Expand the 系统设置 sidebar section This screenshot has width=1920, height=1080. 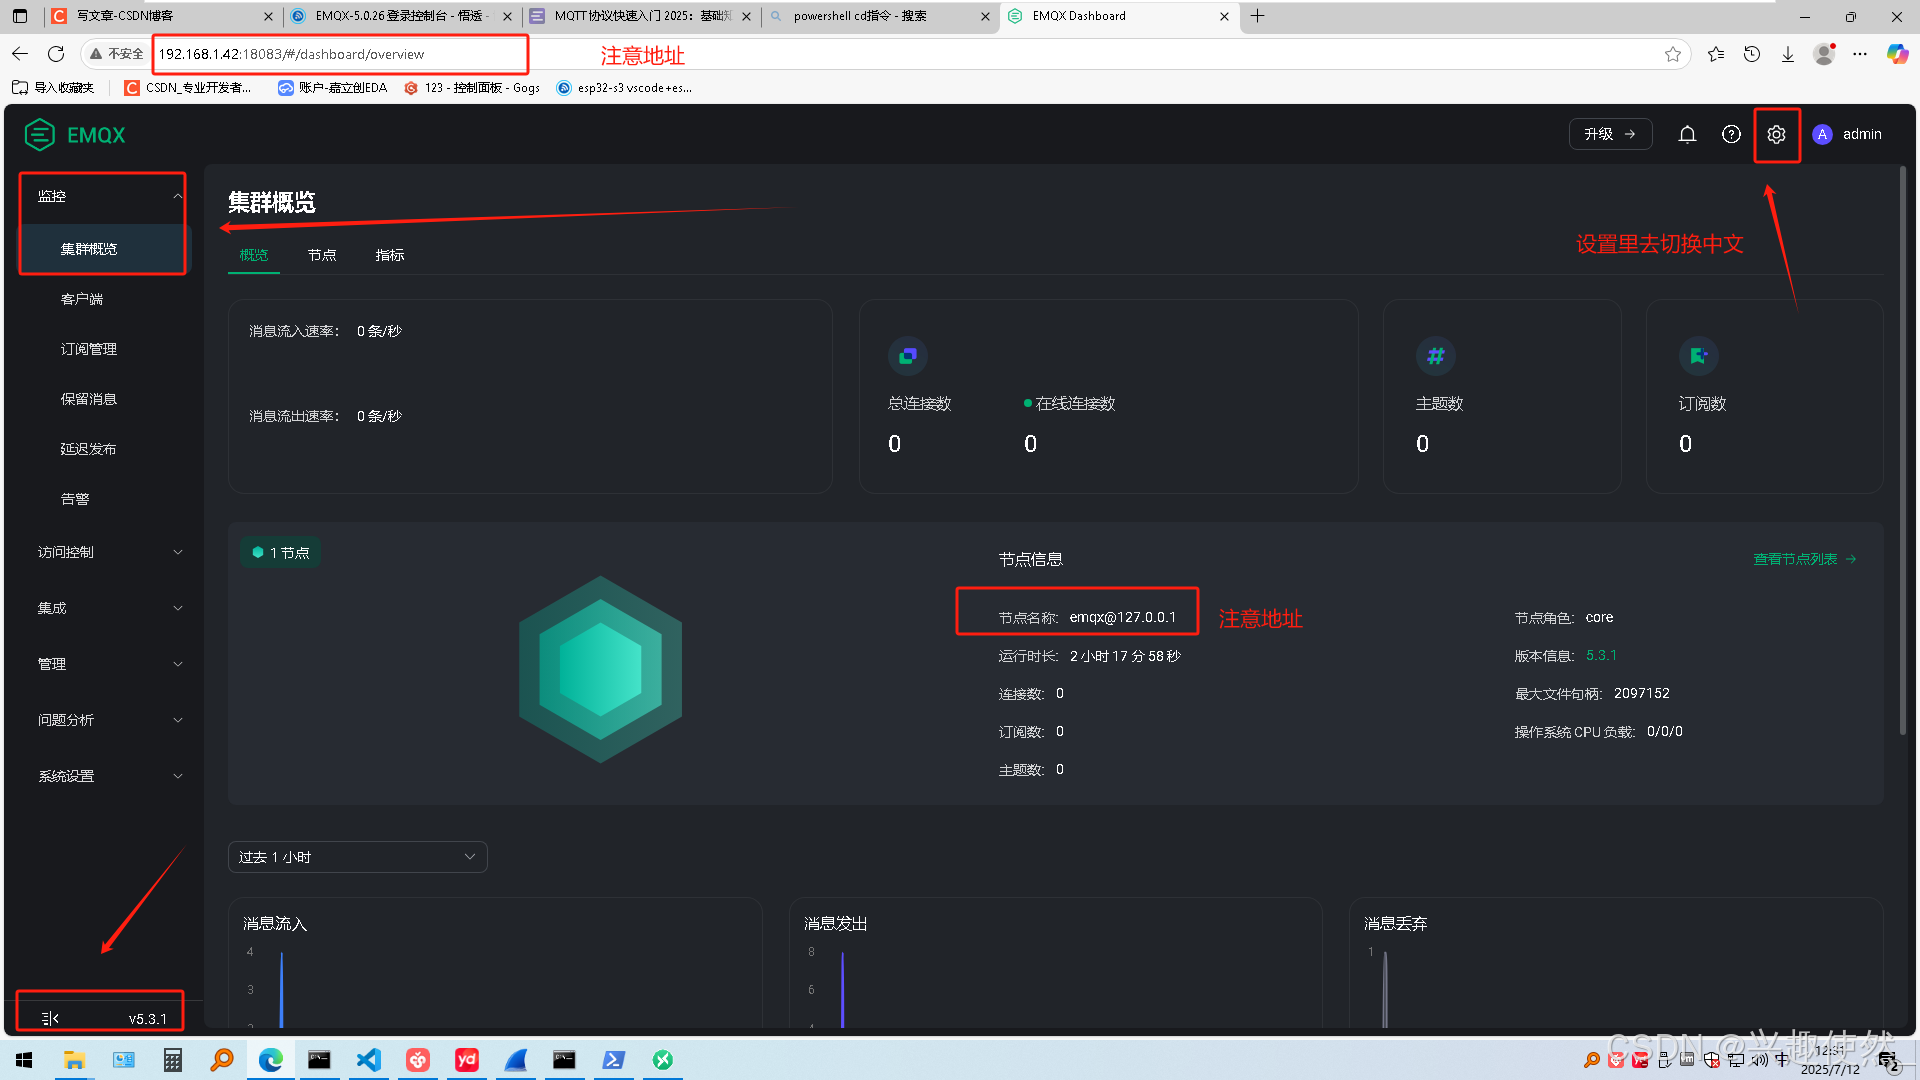[x=110, y=776]
